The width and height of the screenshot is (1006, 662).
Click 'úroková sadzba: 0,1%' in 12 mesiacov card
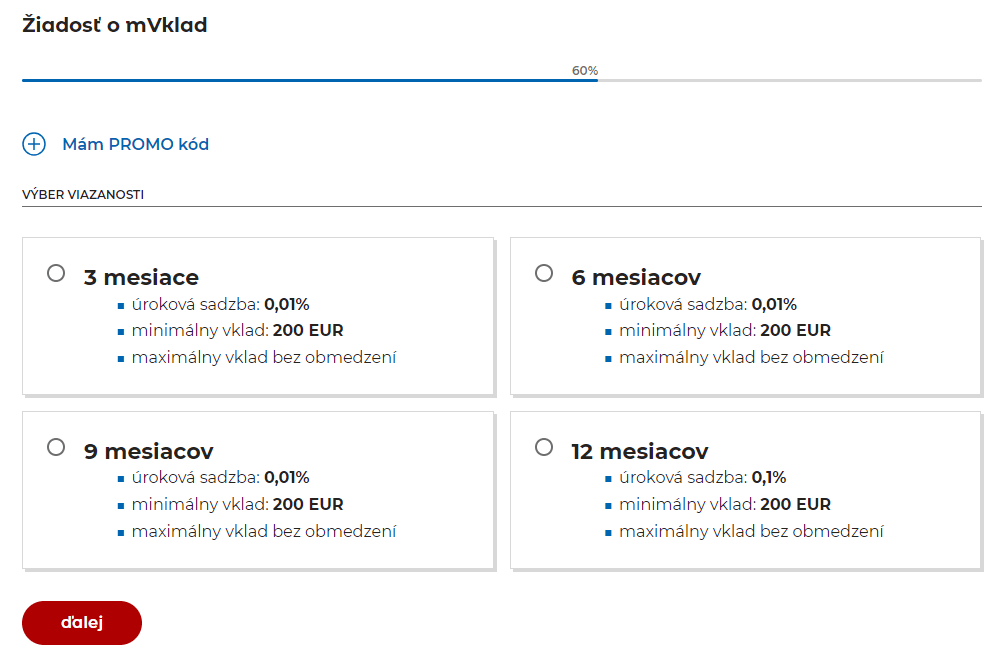[702, 477]
